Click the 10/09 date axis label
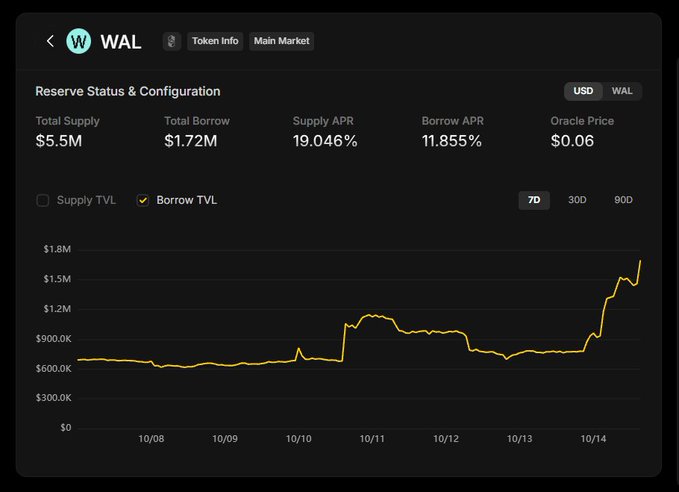Image resolution: width=679 pixels, height=492 pixels. coord(225,439)
